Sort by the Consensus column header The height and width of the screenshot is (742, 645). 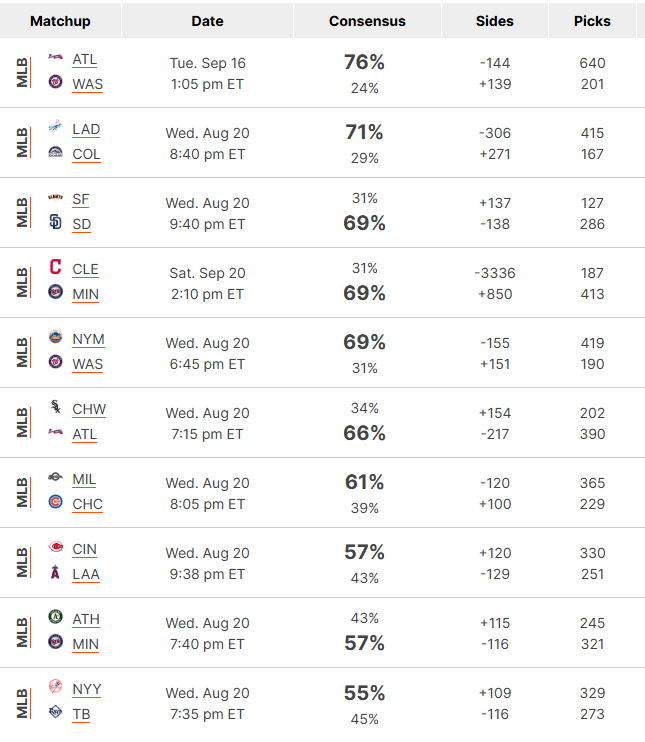[x=367, y=21]
